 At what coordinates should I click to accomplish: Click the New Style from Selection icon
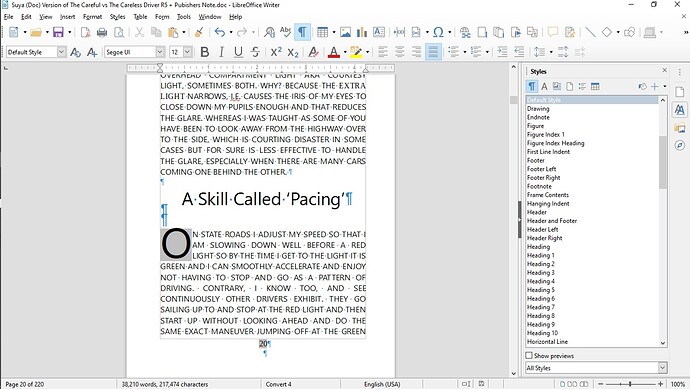[655, 87]
